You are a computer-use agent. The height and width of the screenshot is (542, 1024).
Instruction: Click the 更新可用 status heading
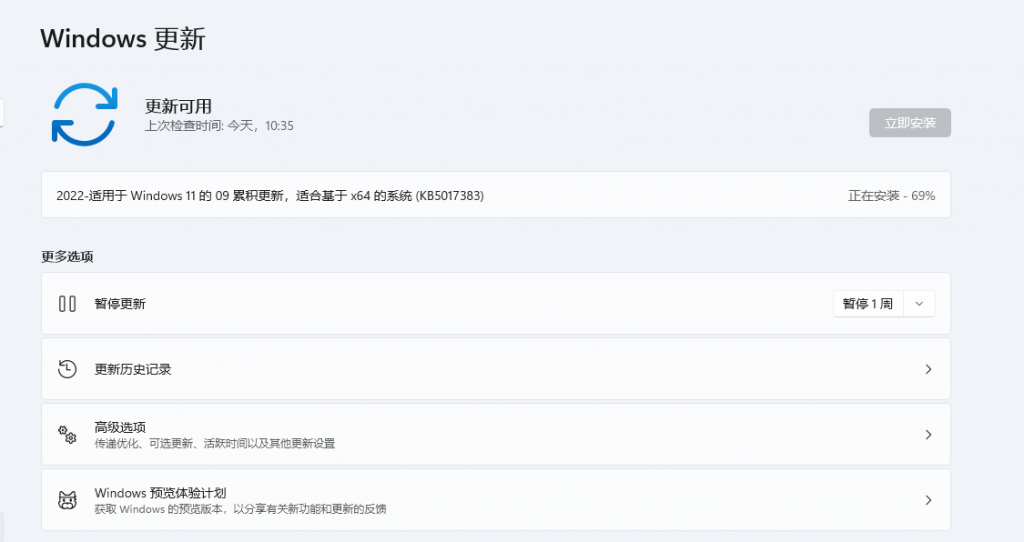coord(178,106)
